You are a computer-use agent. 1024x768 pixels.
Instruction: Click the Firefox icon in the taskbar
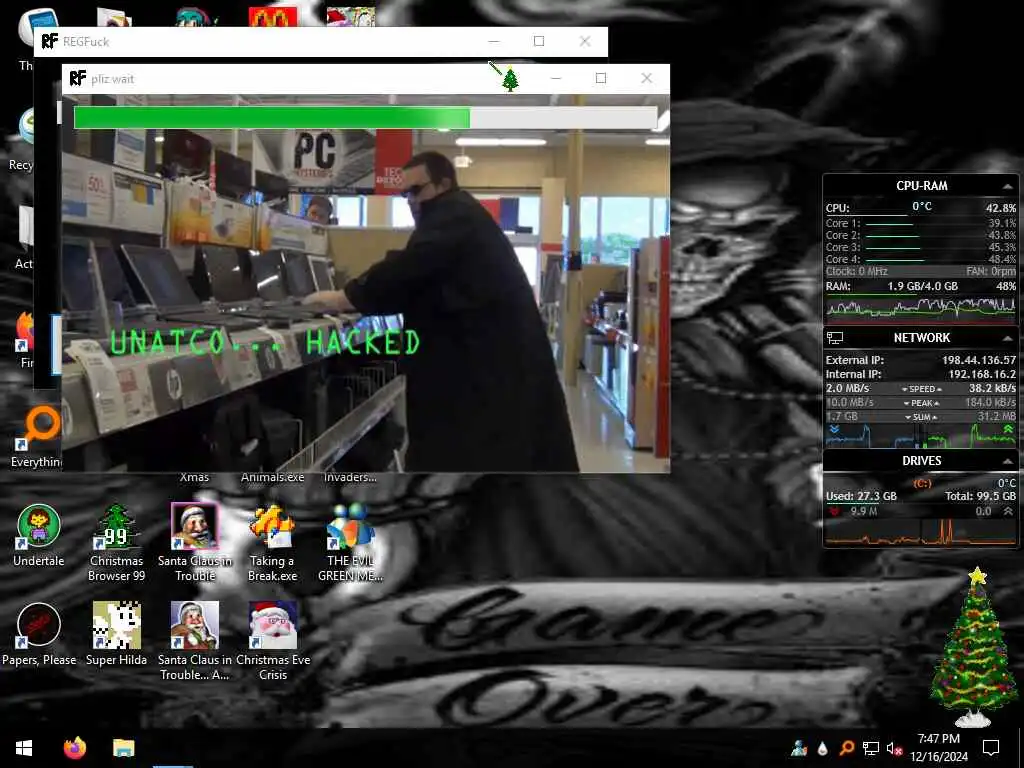coord(75,748)
